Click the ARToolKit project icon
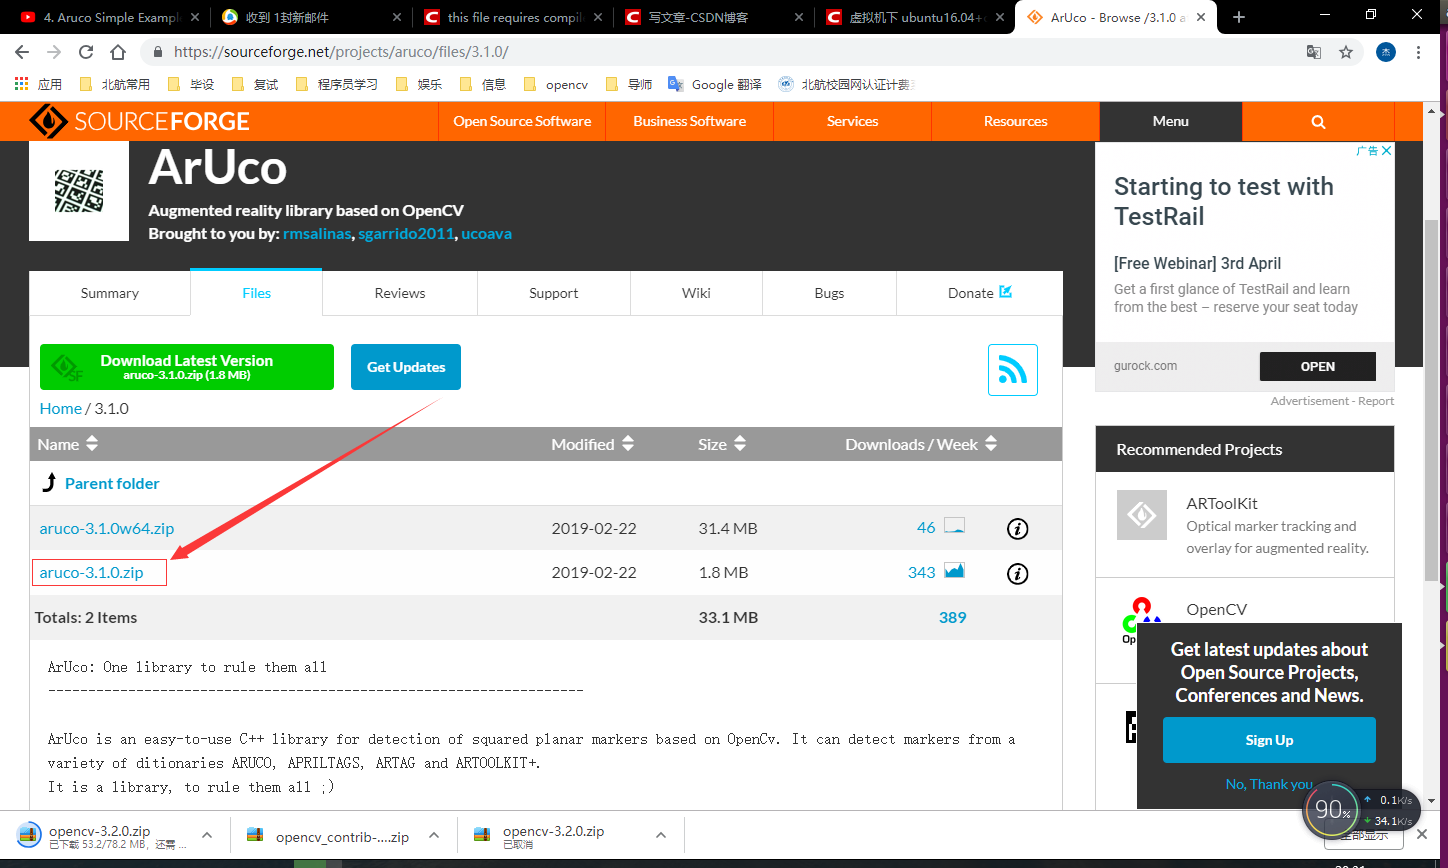Viewport: 1448px width, 868px height. click(x=1141, y=514)
